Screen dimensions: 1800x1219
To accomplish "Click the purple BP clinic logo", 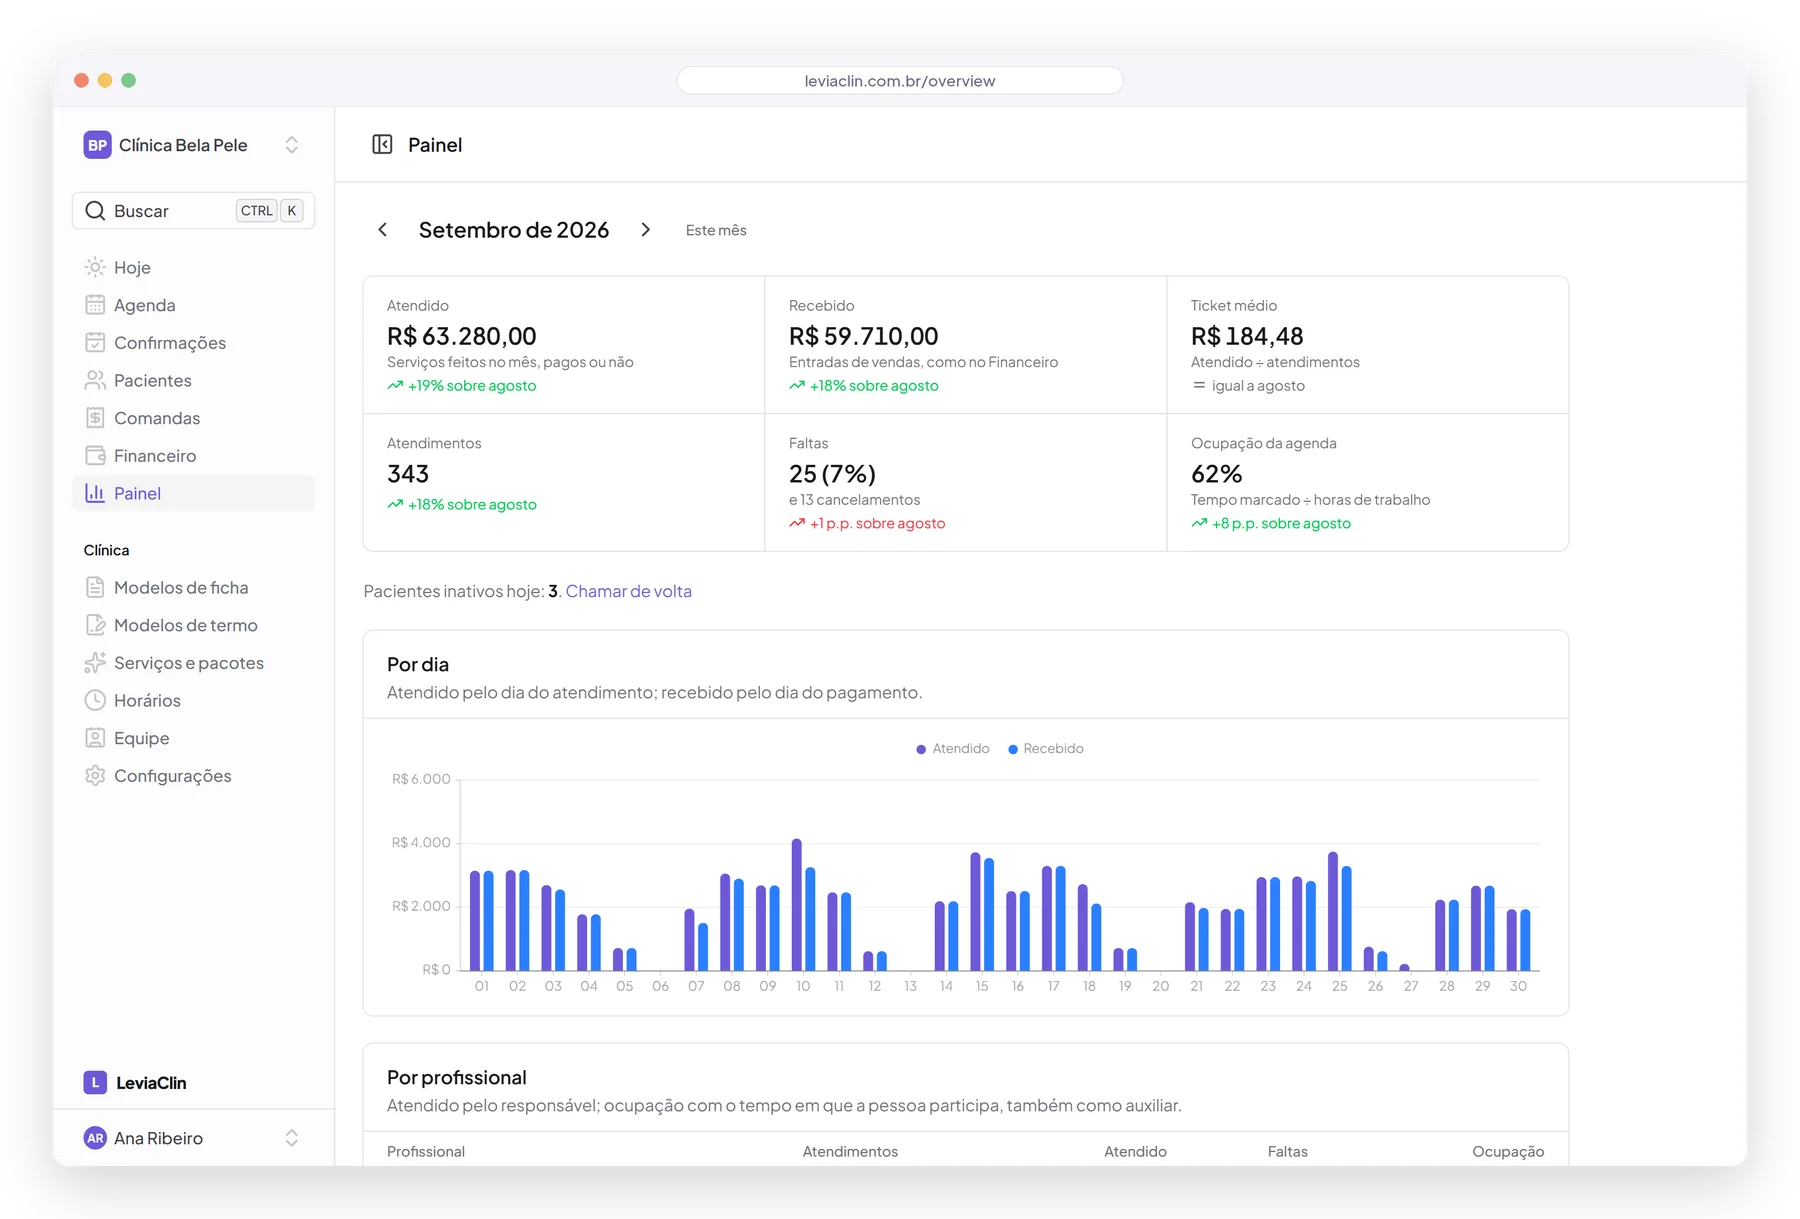I will click(x=97, y=145).
